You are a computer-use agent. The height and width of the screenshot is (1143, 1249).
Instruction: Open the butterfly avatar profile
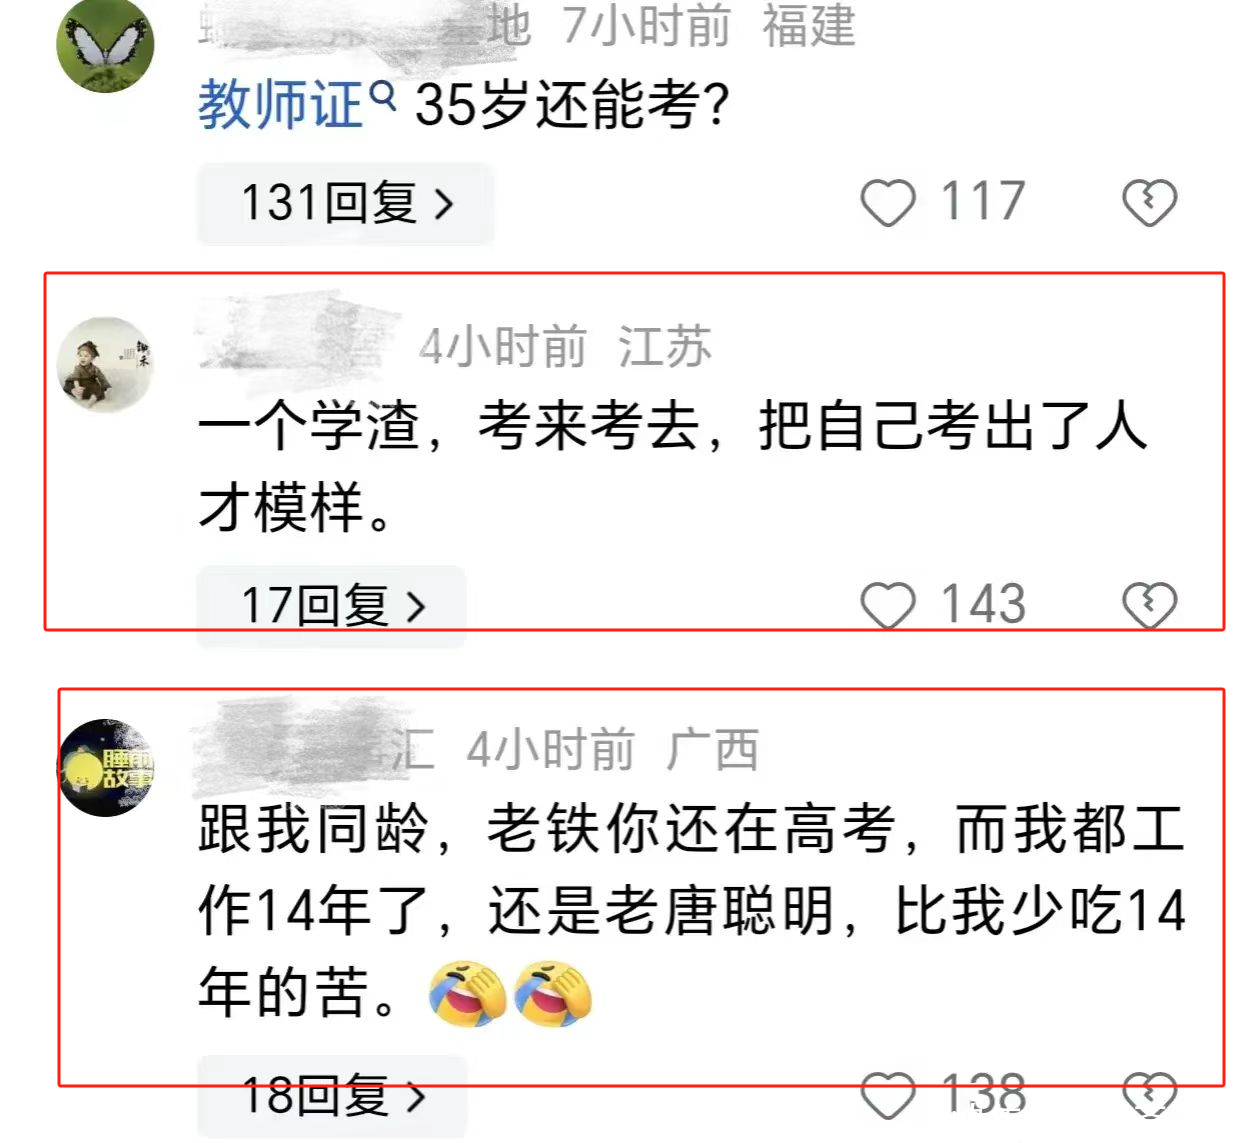[105, 45]
